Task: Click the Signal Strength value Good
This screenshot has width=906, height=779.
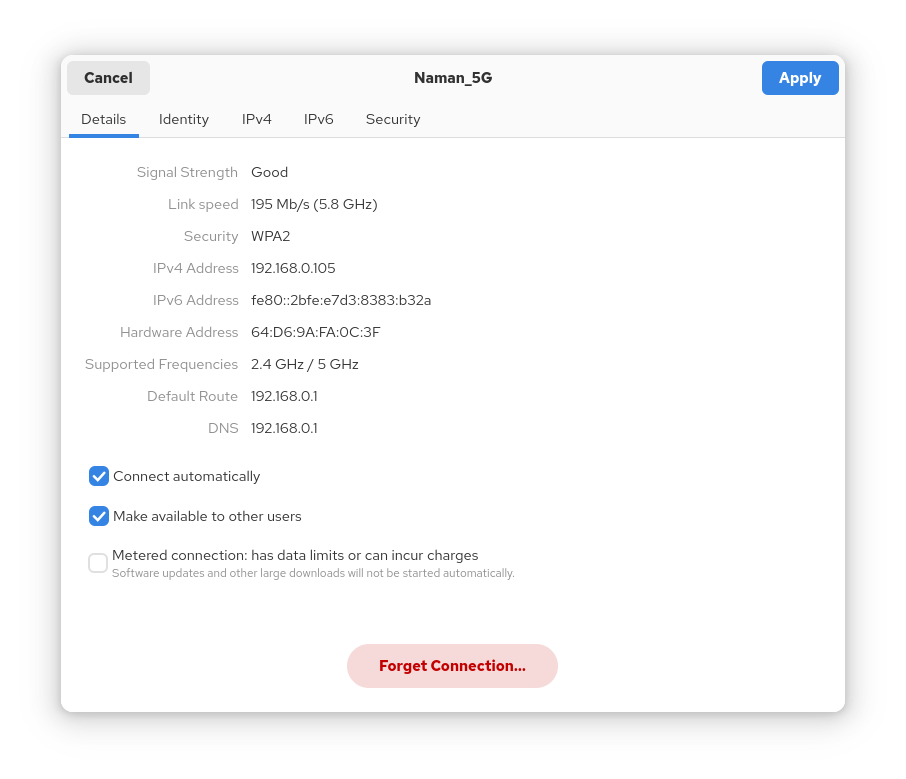Action: tap(269, 172)
